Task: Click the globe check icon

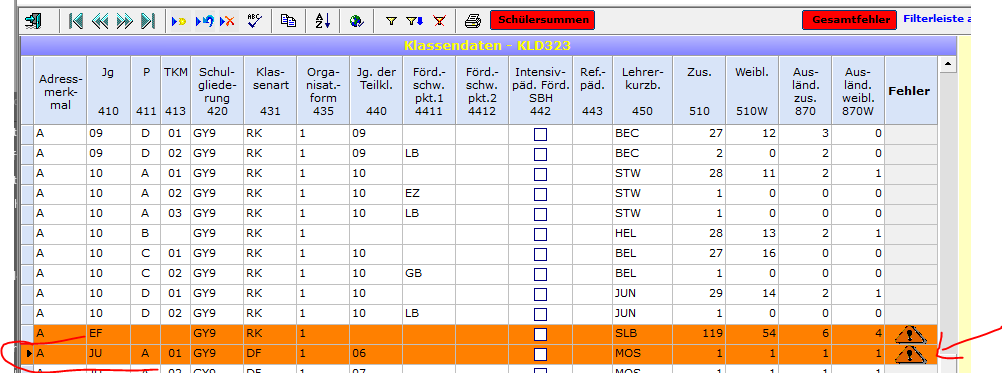Action: (356, 20)
